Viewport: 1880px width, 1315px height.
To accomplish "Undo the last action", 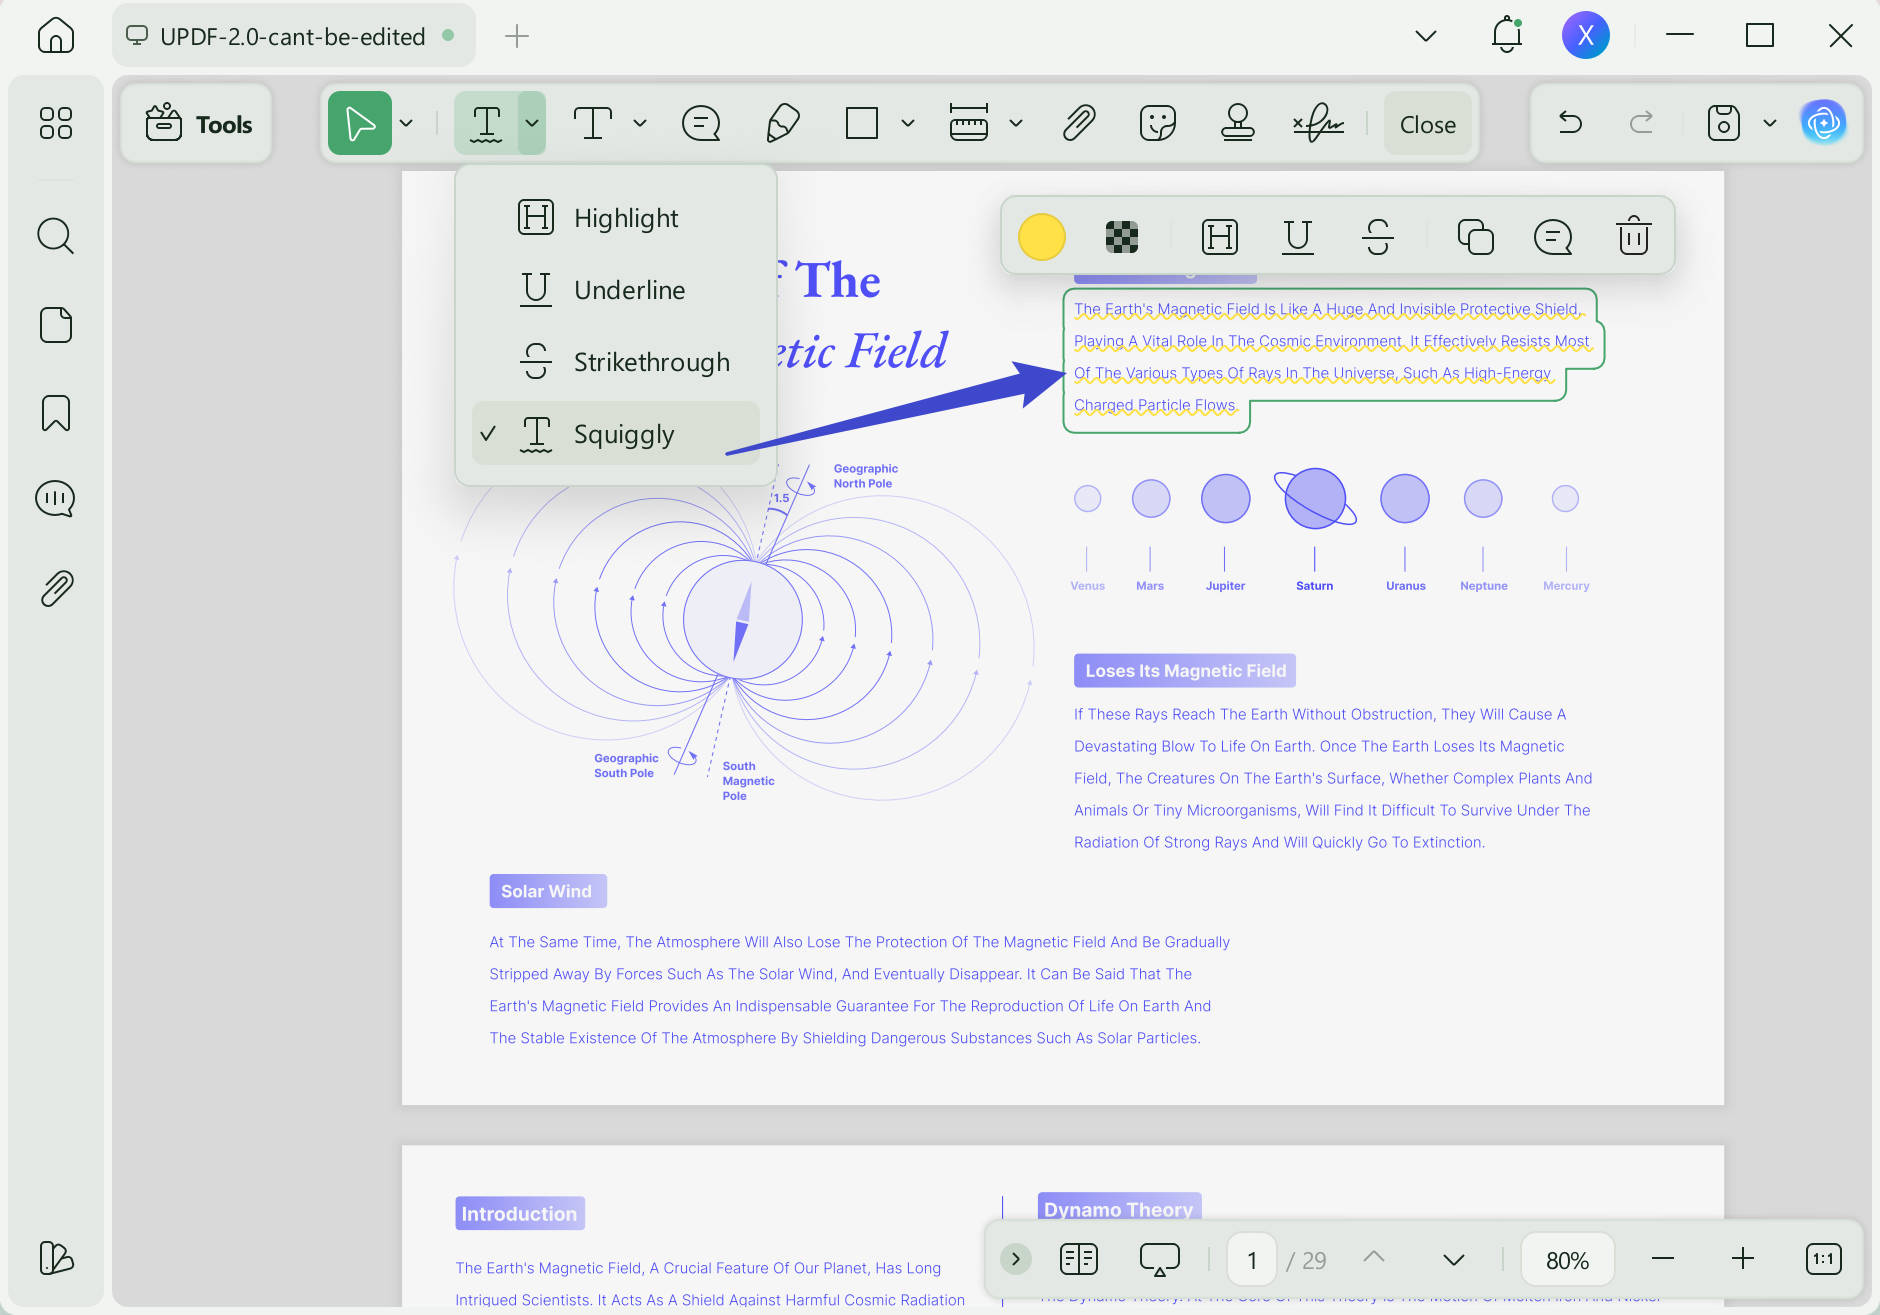I will 1570,123.
